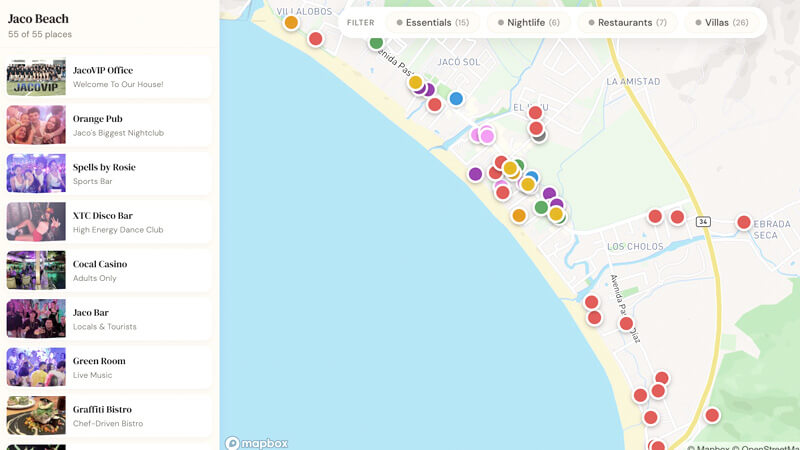Click the Orange Pub thumbnail photo
Viewport: 800px width, 450px height.
[36, 125]
